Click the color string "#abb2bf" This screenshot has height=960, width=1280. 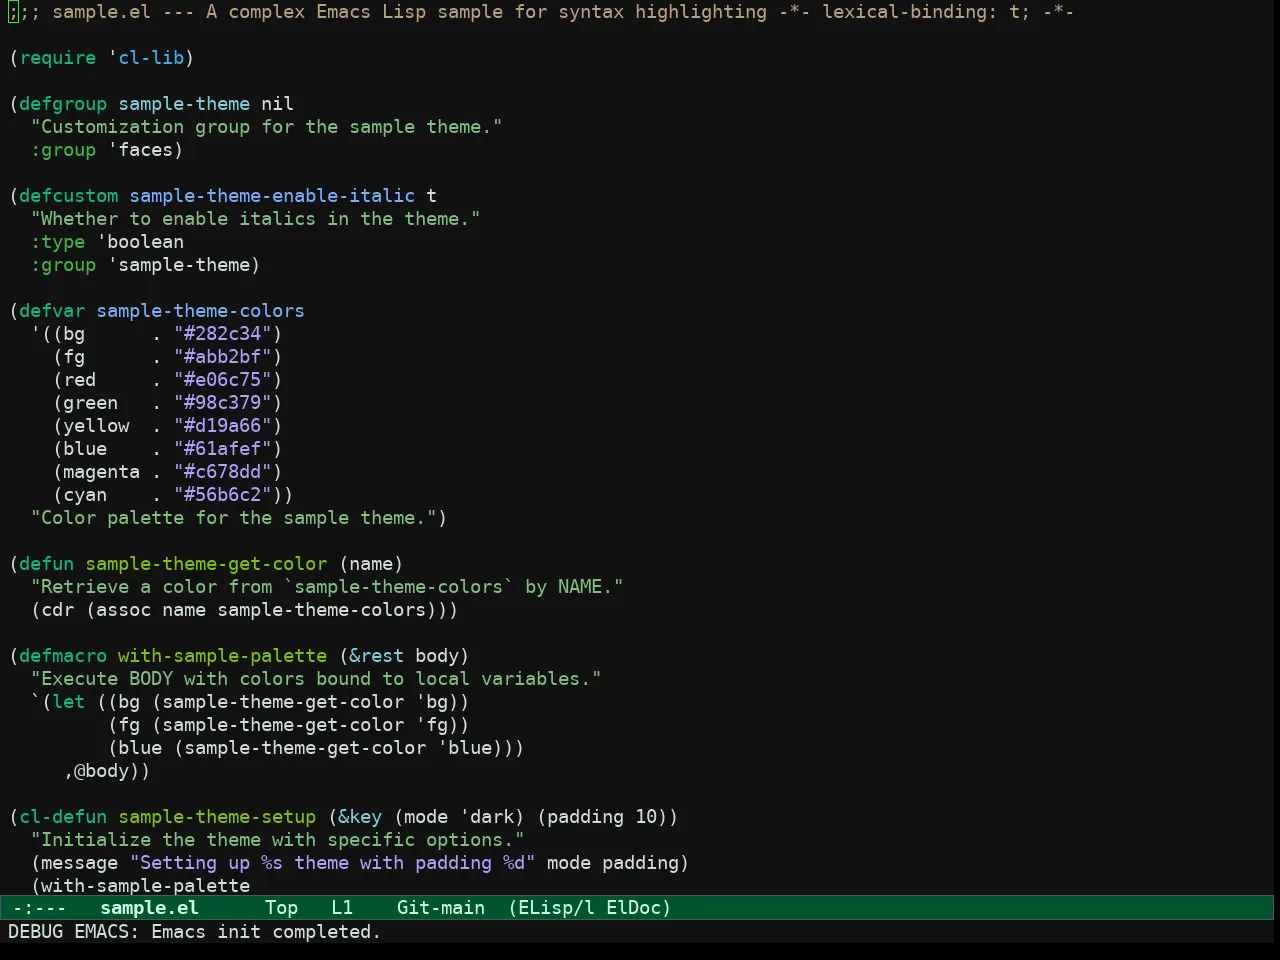pos(222,357)
